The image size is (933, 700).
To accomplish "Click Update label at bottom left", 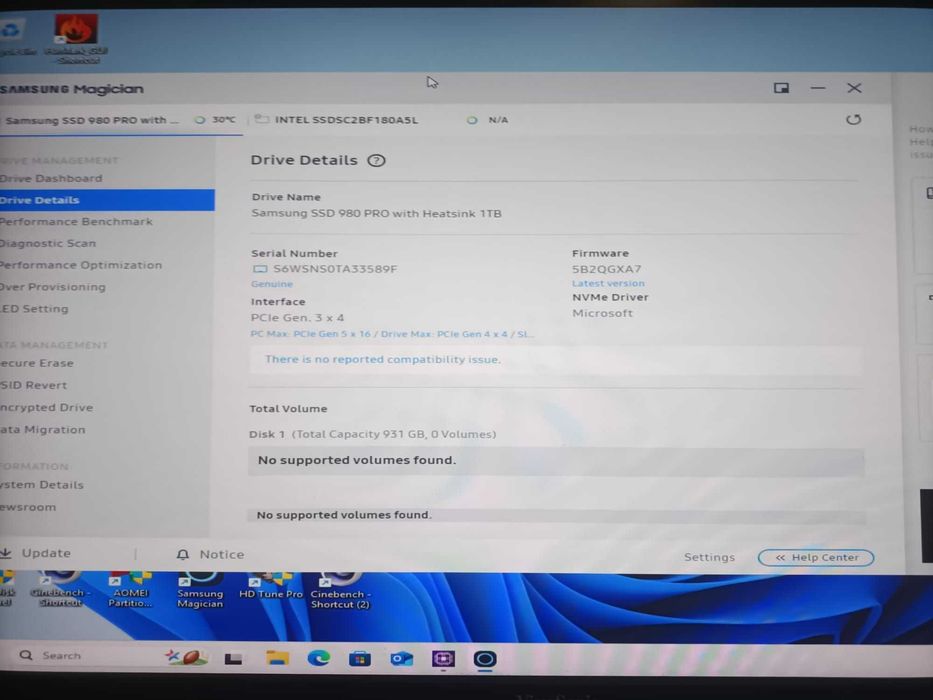I will point(46,553).
